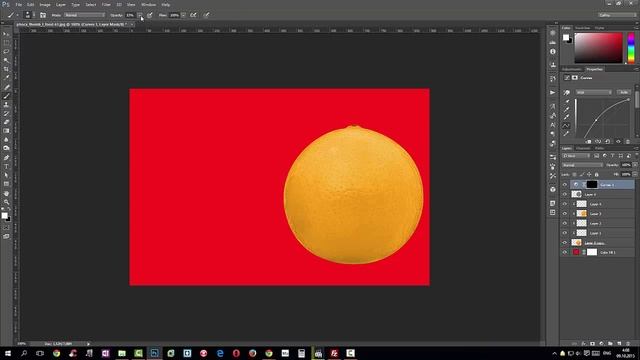Open the workspace switcher dropdown
The image size is (640, 360).
[x=617, y=15]
